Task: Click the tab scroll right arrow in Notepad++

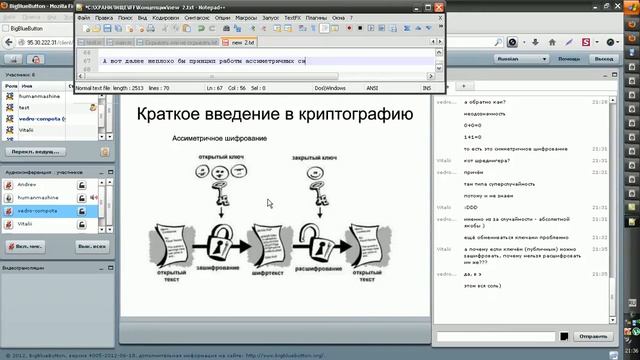Action: coord(440,42)
